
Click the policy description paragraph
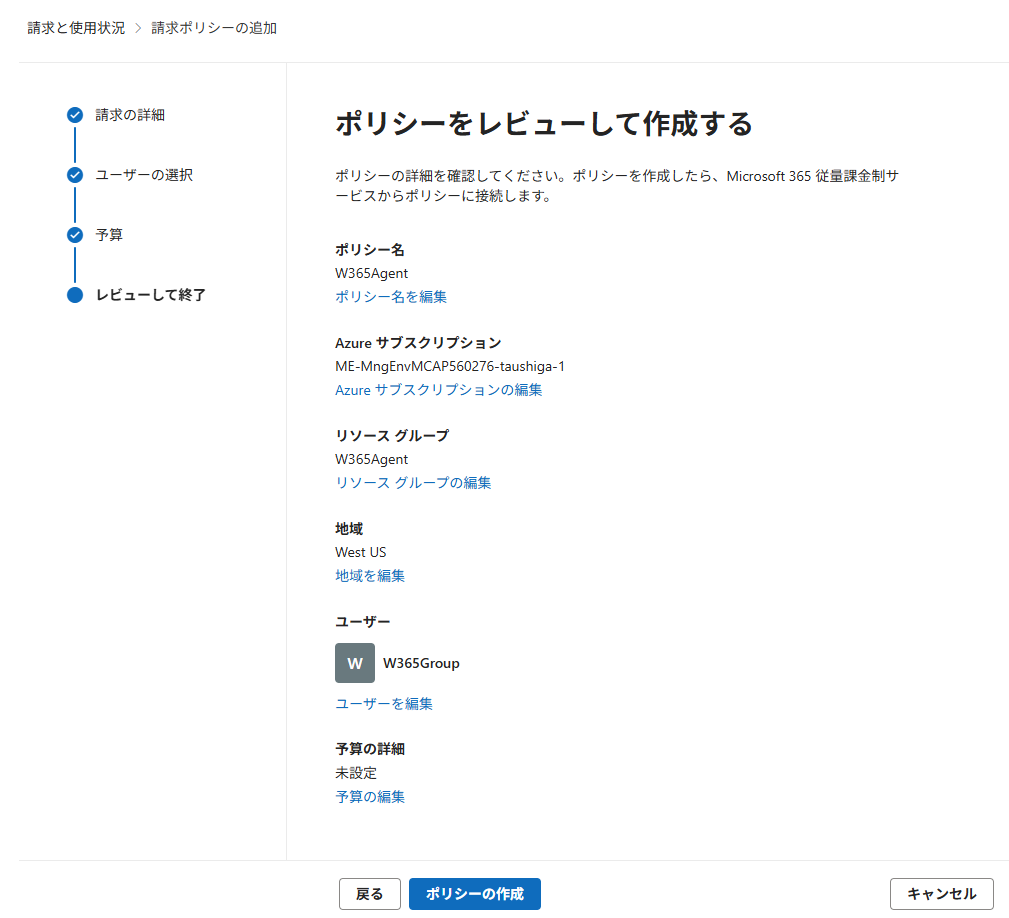616,186
